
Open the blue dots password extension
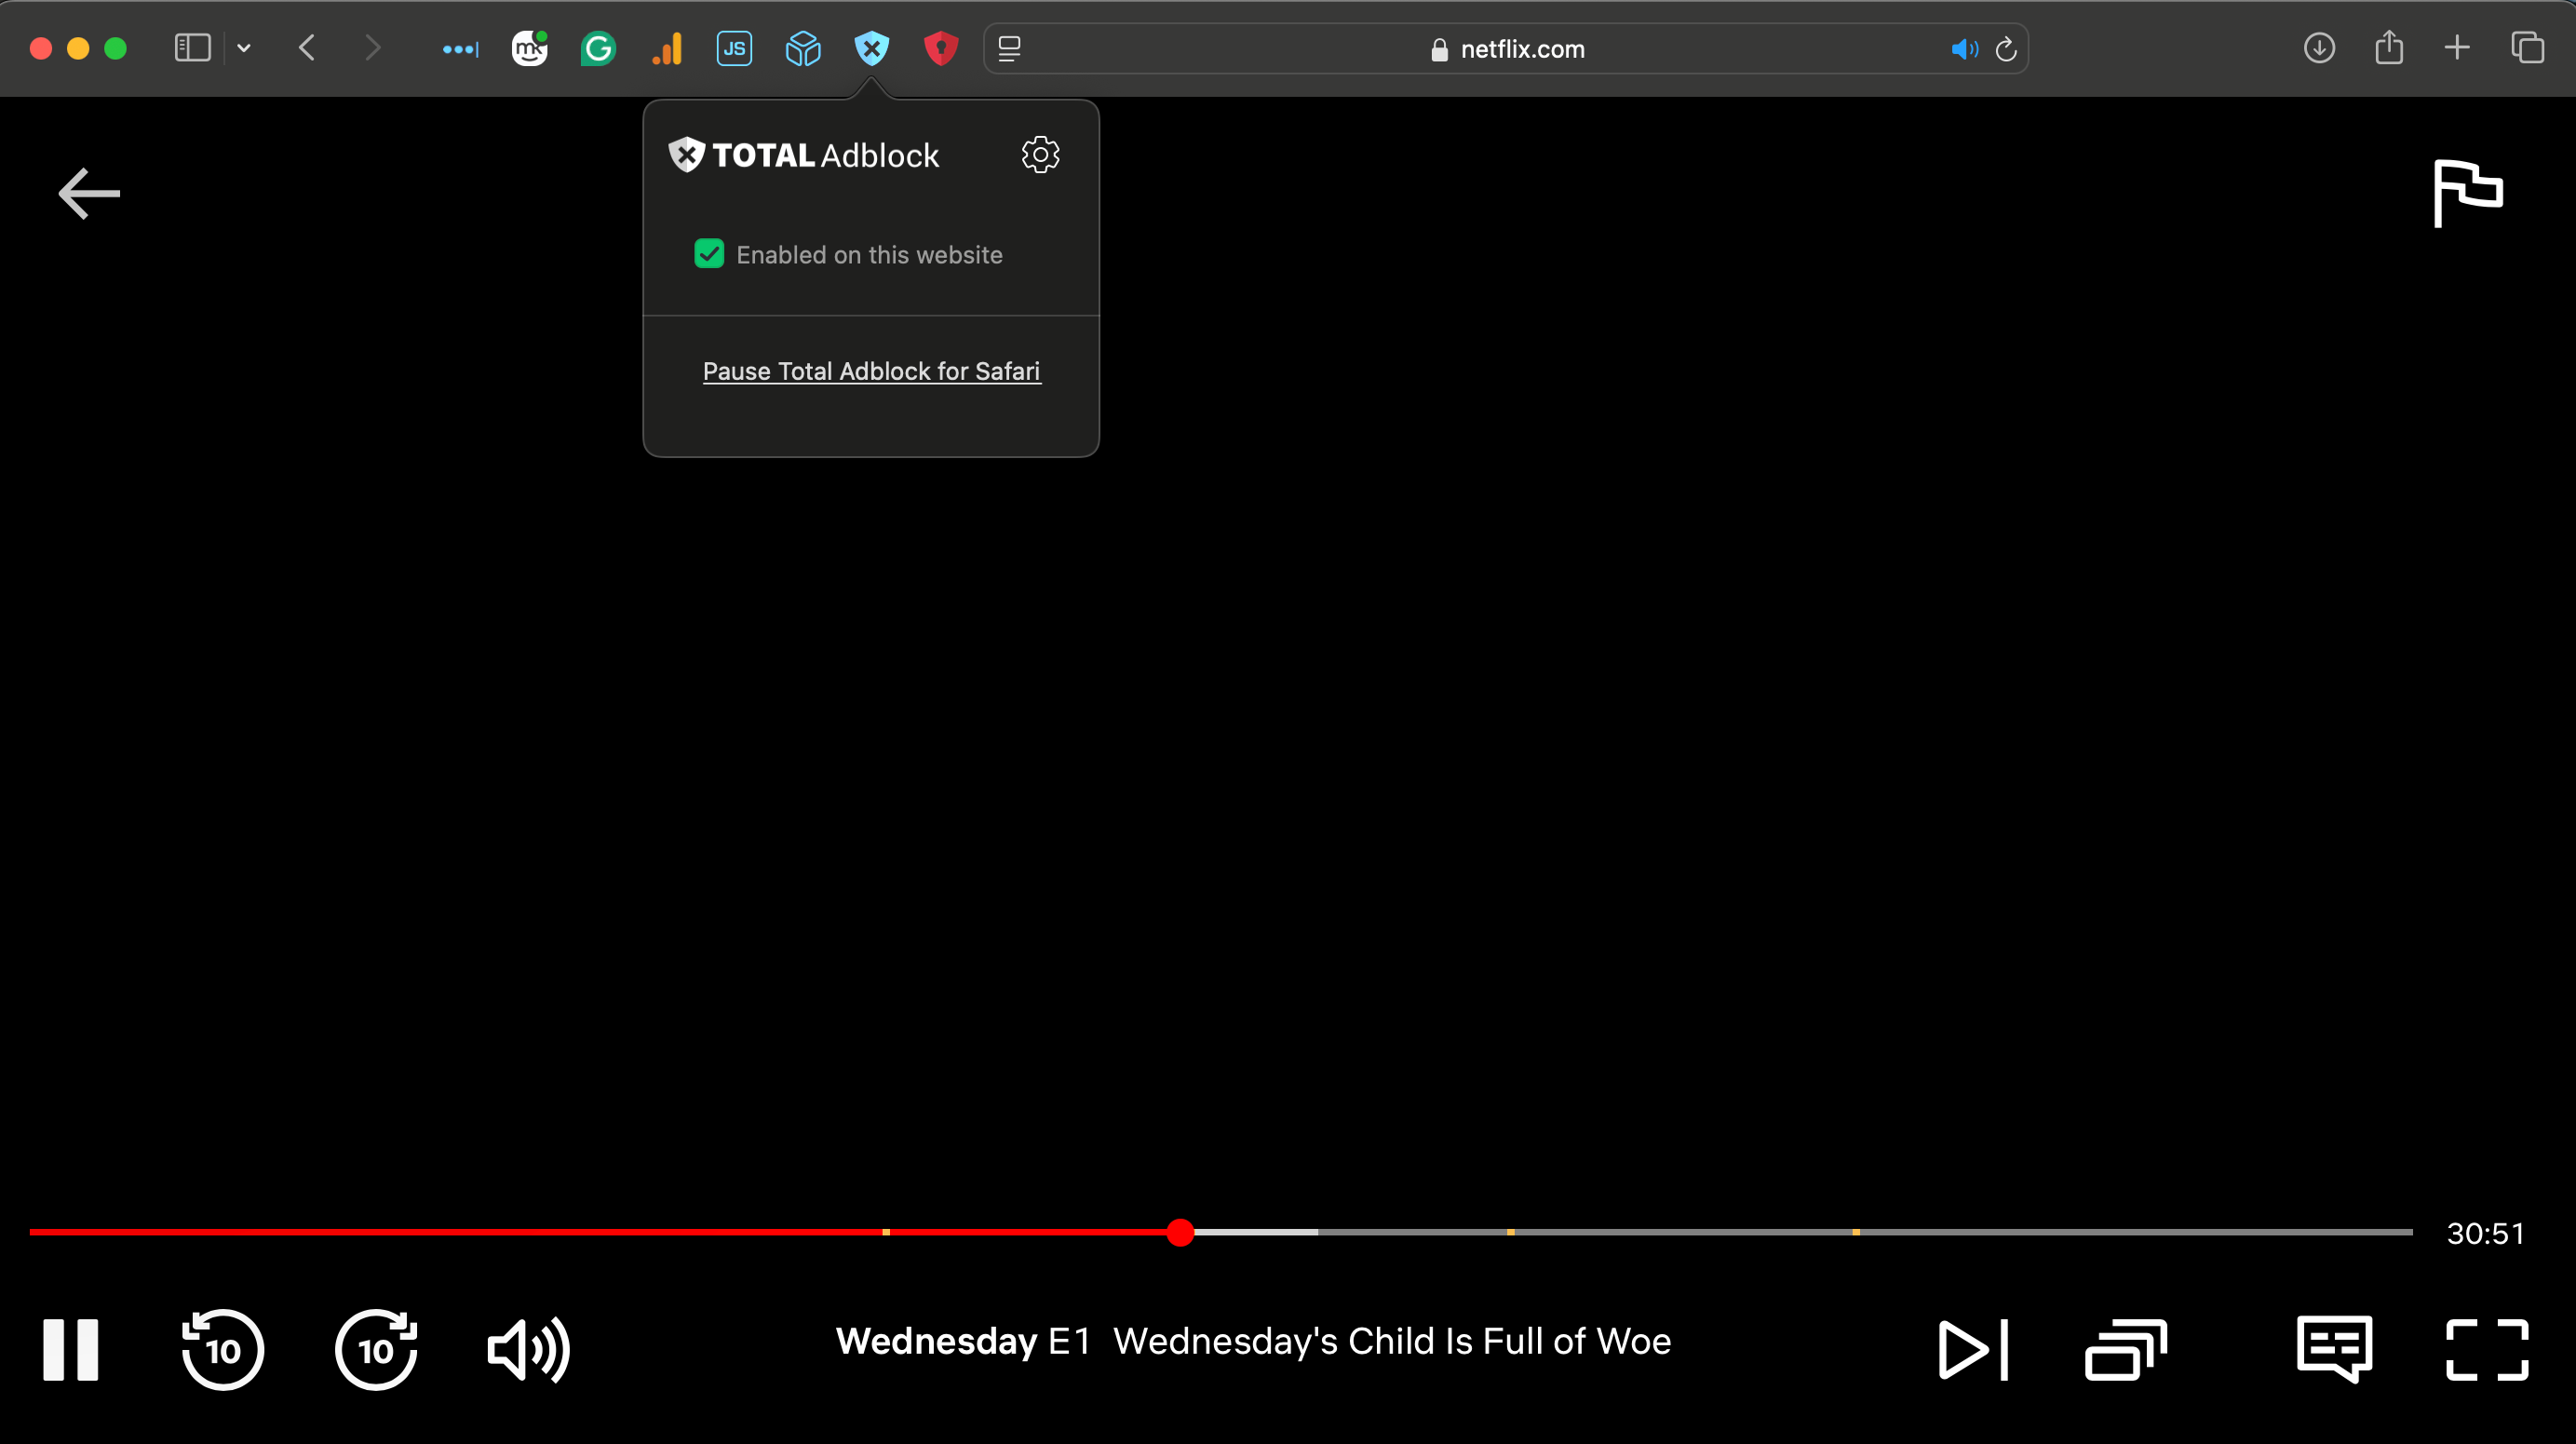pos(460,48)
